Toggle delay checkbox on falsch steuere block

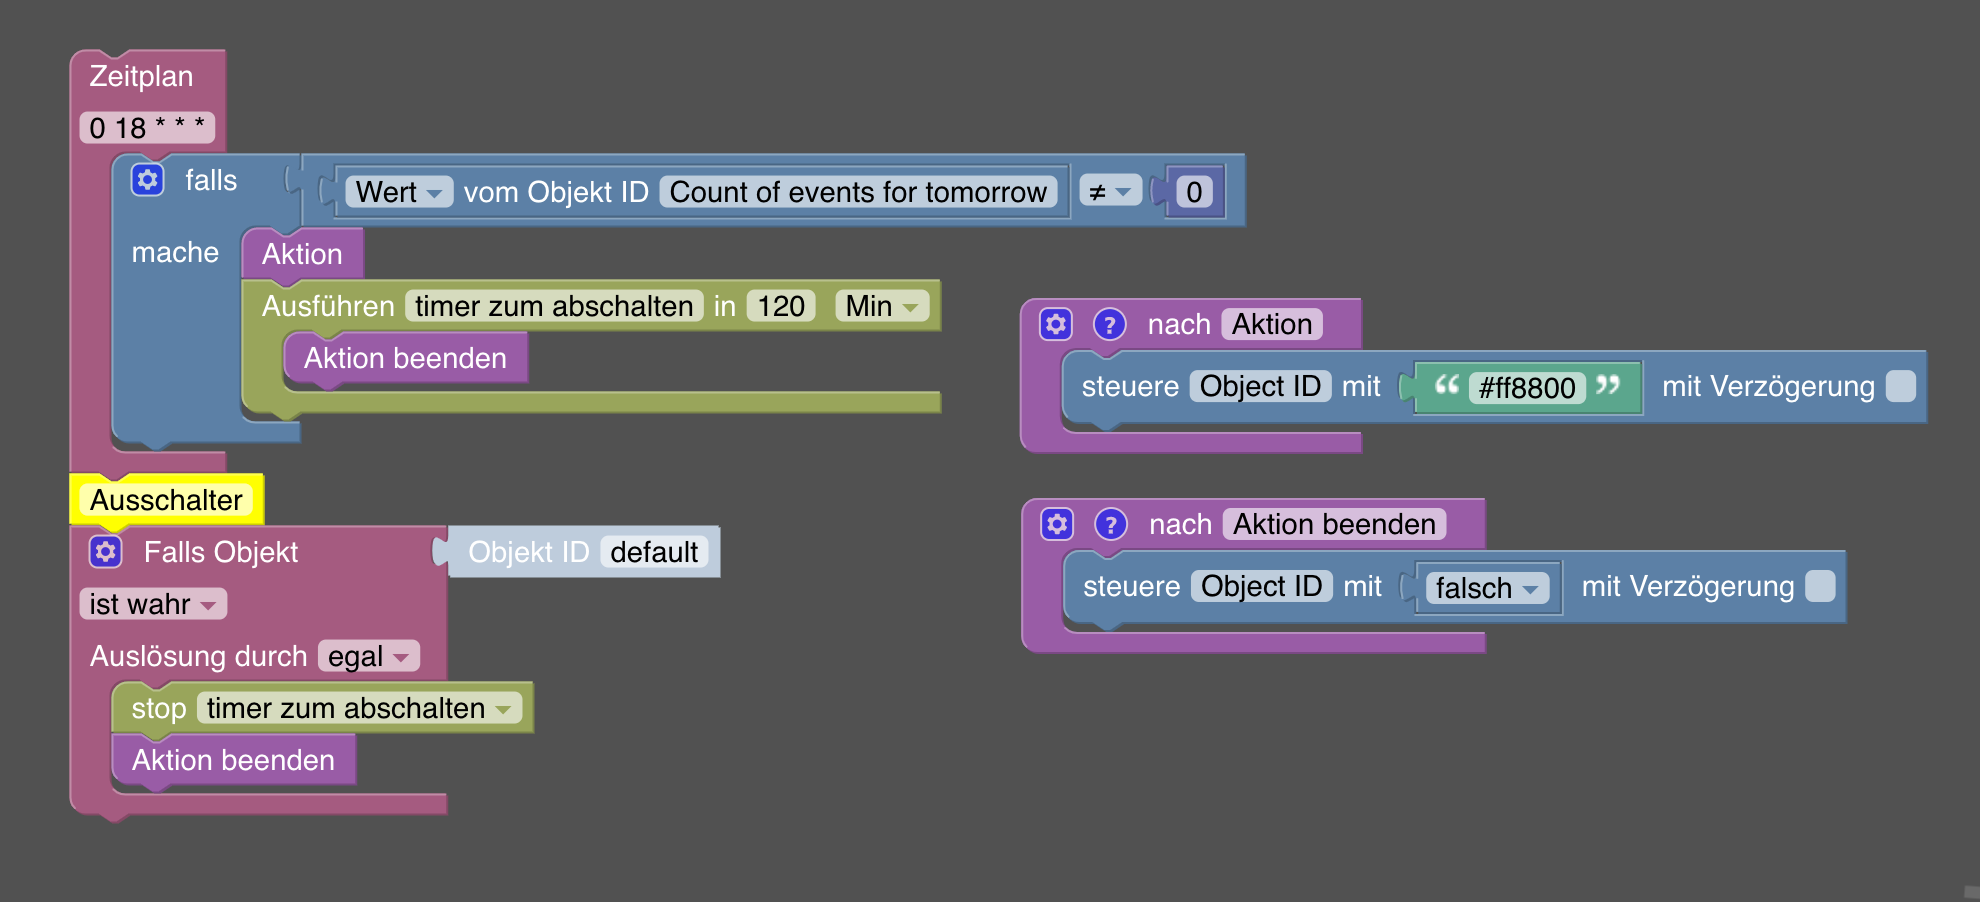point(1820,586)
